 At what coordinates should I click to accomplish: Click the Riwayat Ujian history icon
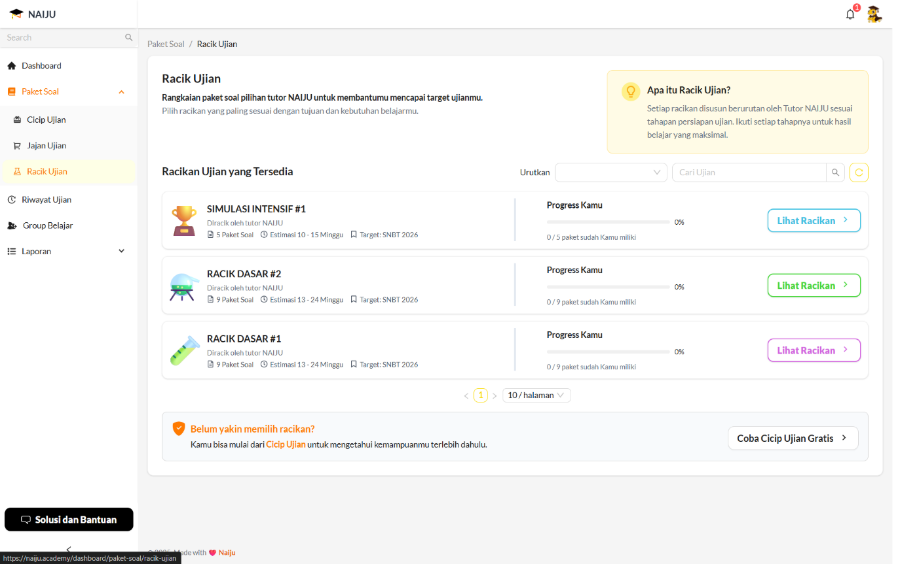tap(11, 200)
